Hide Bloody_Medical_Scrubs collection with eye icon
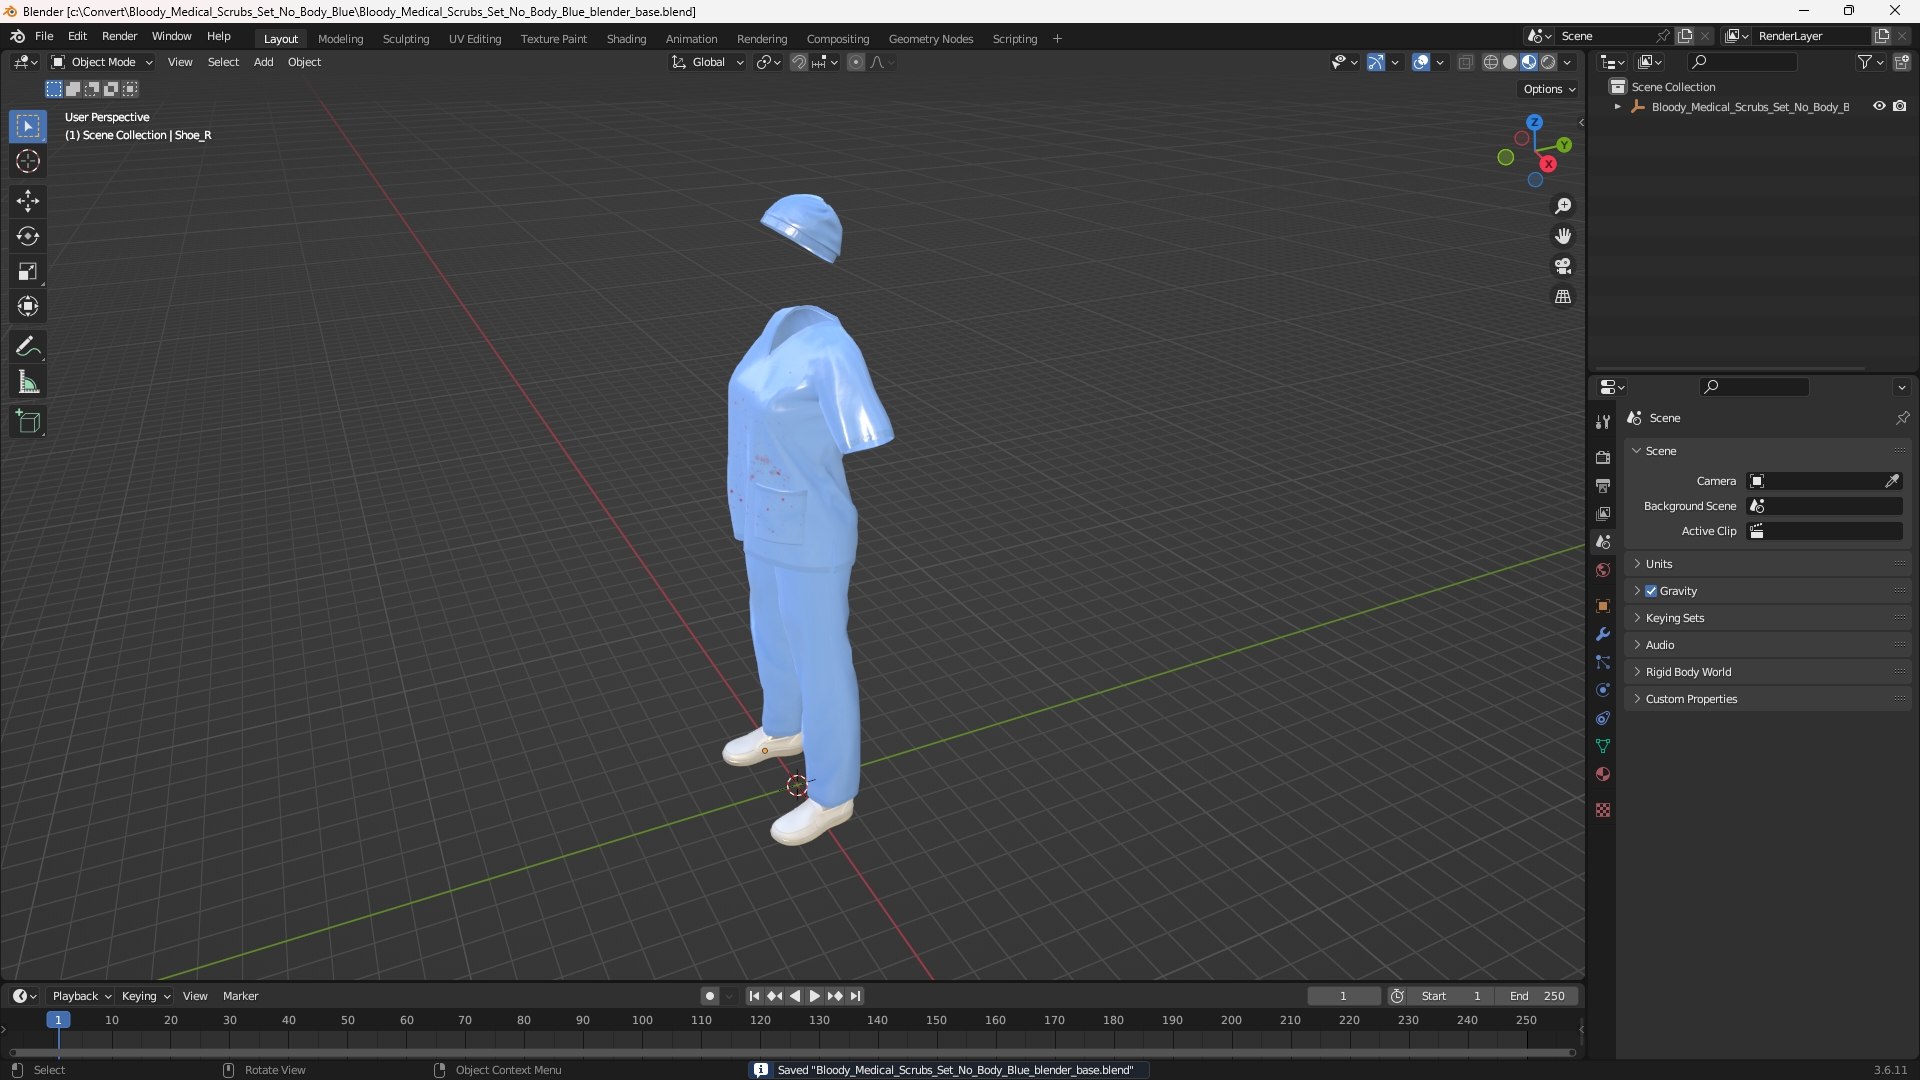The width and height of the screenshot is (1920, 1080). pyautogui.click(x=1879, y=106)
